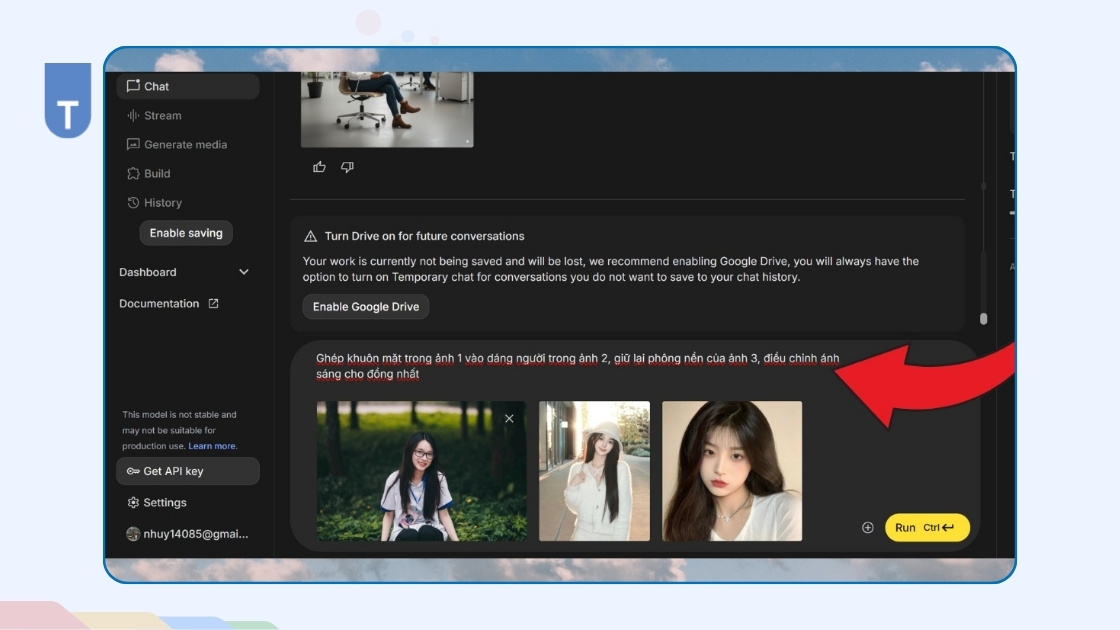Screen dimensions: 1120x630
Task: Expand the Dashboard chevron
Action: click(244, 272)
